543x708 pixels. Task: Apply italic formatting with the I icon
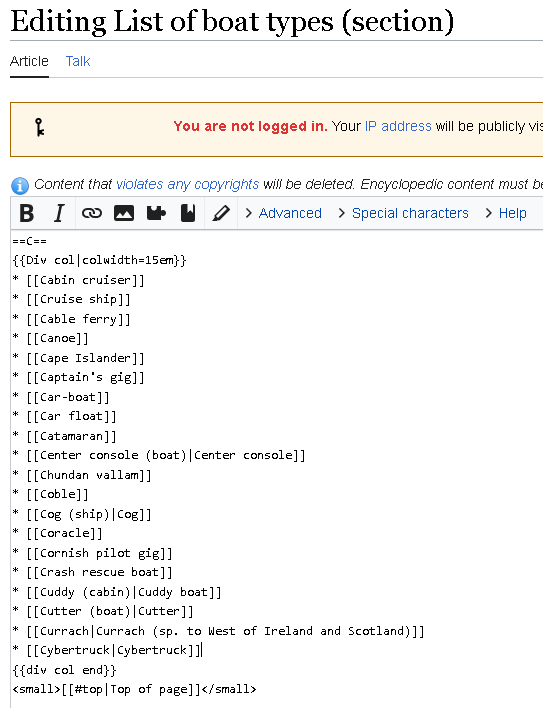point(59,213)
